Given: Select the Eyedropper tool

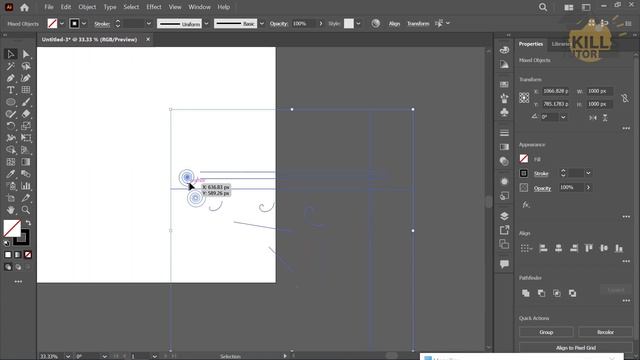Looking at the screenshot, I should 11,174.
